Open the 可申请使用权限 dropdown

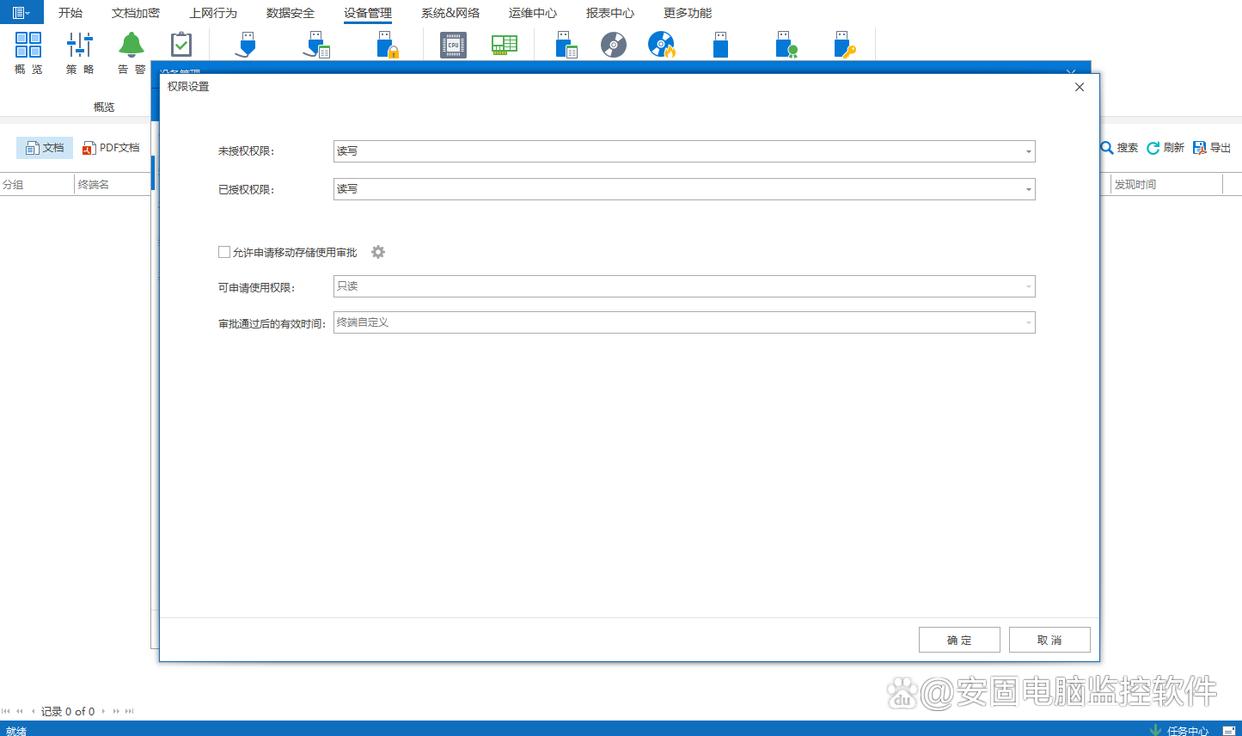(x=1028, y=287)
